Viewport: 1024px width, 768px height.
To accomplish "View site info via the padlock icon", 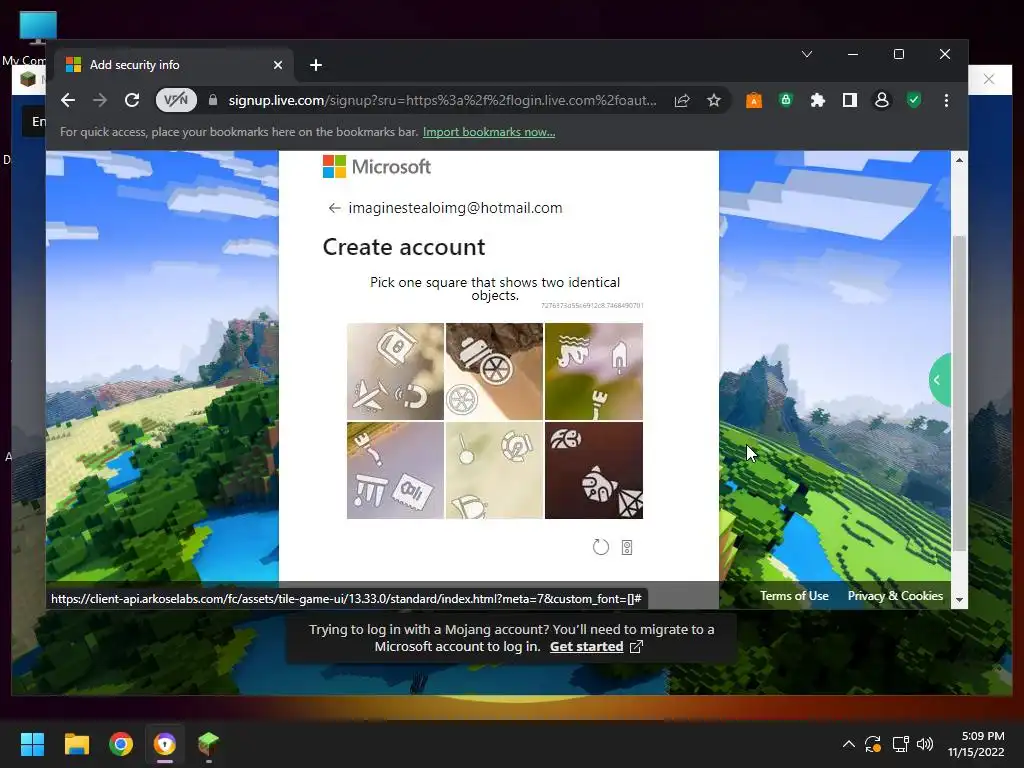I will (x=212, y=100).
